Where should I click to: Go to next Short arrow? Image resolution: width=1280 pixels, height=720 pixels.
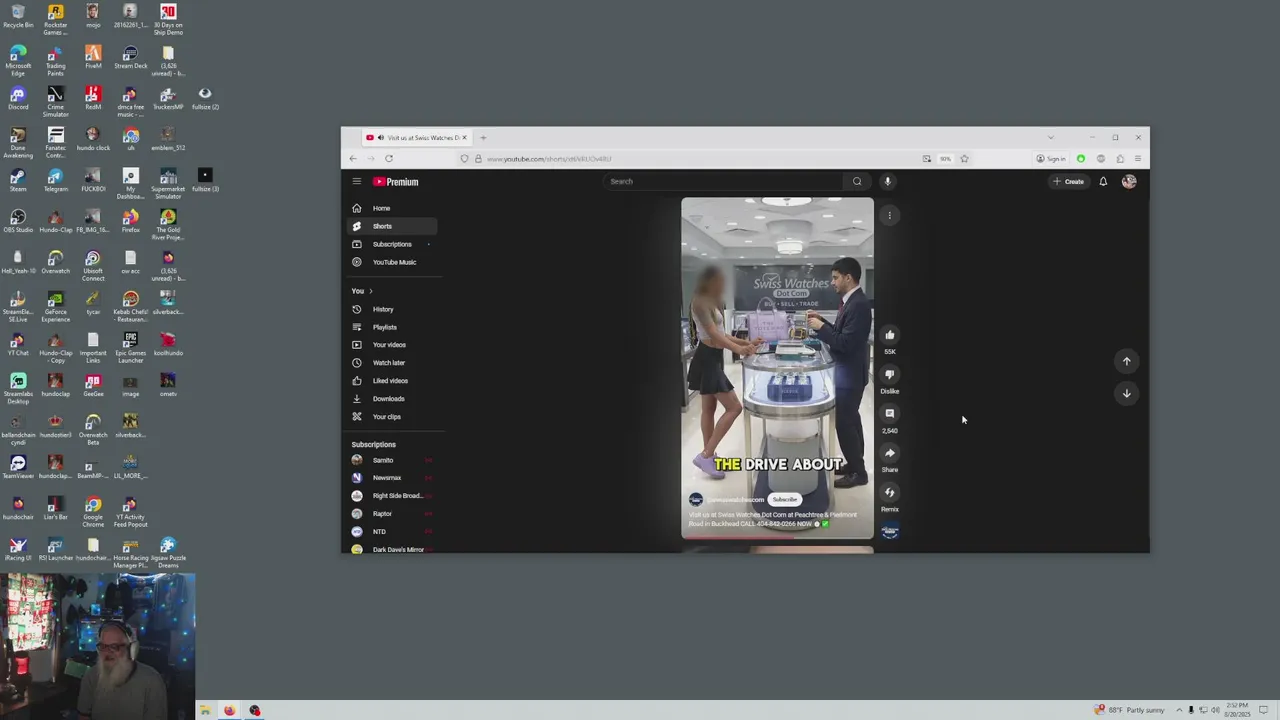click(x=1126, y=393)
